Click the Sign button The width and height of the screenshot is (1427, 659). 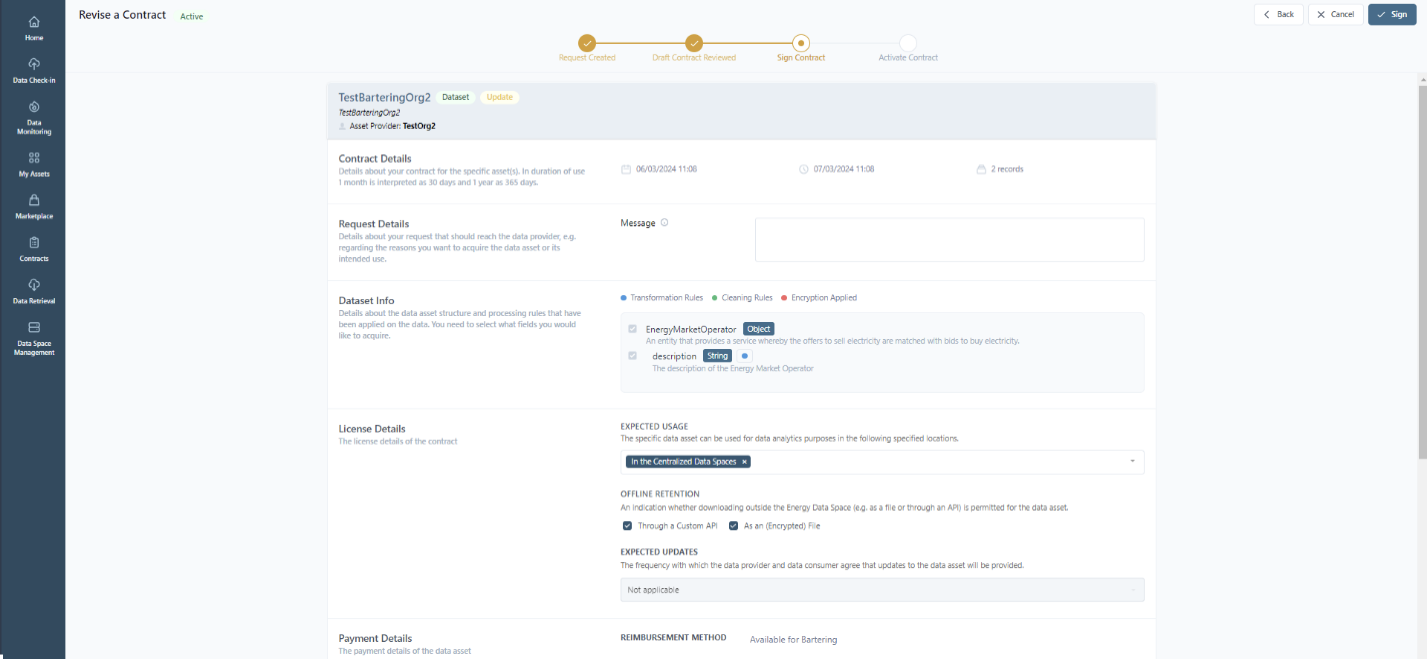1392,14
